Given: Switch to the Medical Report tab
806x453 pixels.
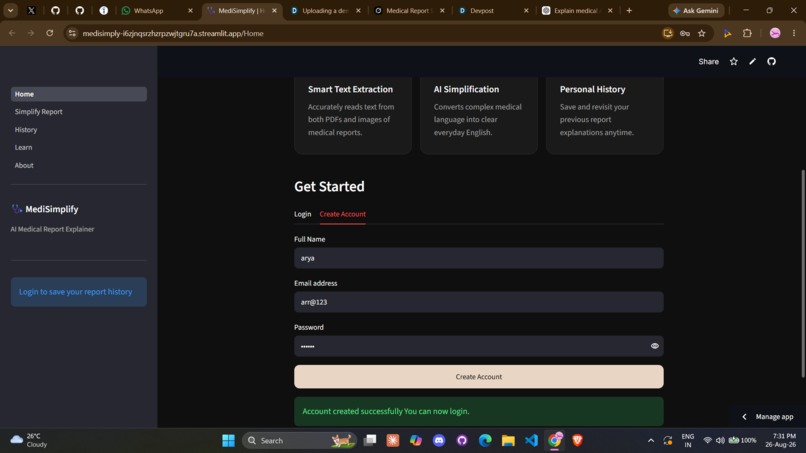Looking at the screenshot, I should tap(409, 10).
